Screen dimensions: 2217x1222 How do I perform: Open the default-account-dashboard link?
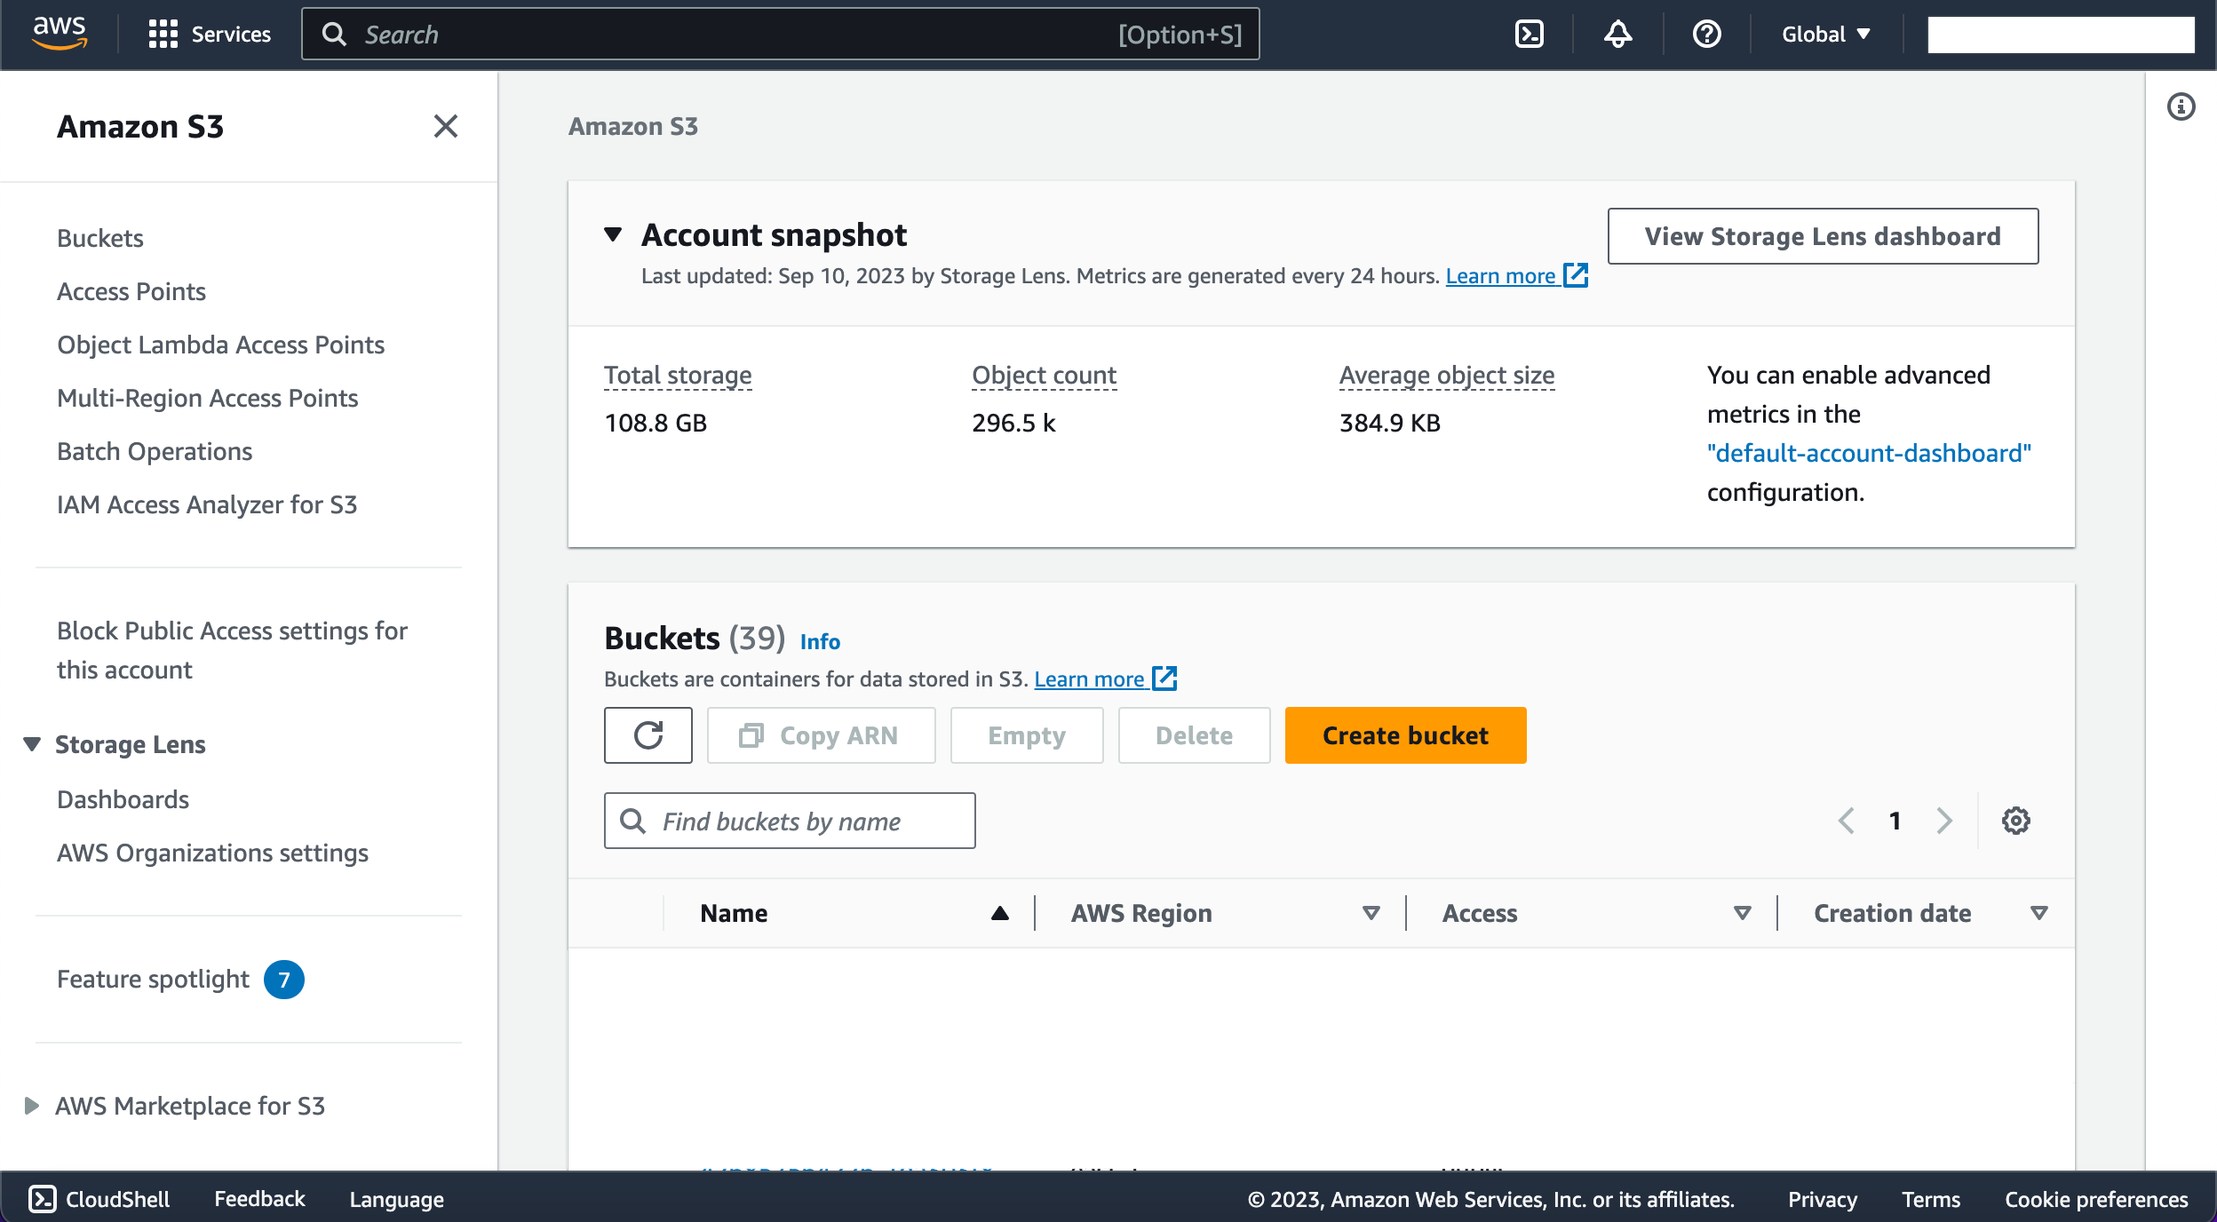(x=1869, y=453)
